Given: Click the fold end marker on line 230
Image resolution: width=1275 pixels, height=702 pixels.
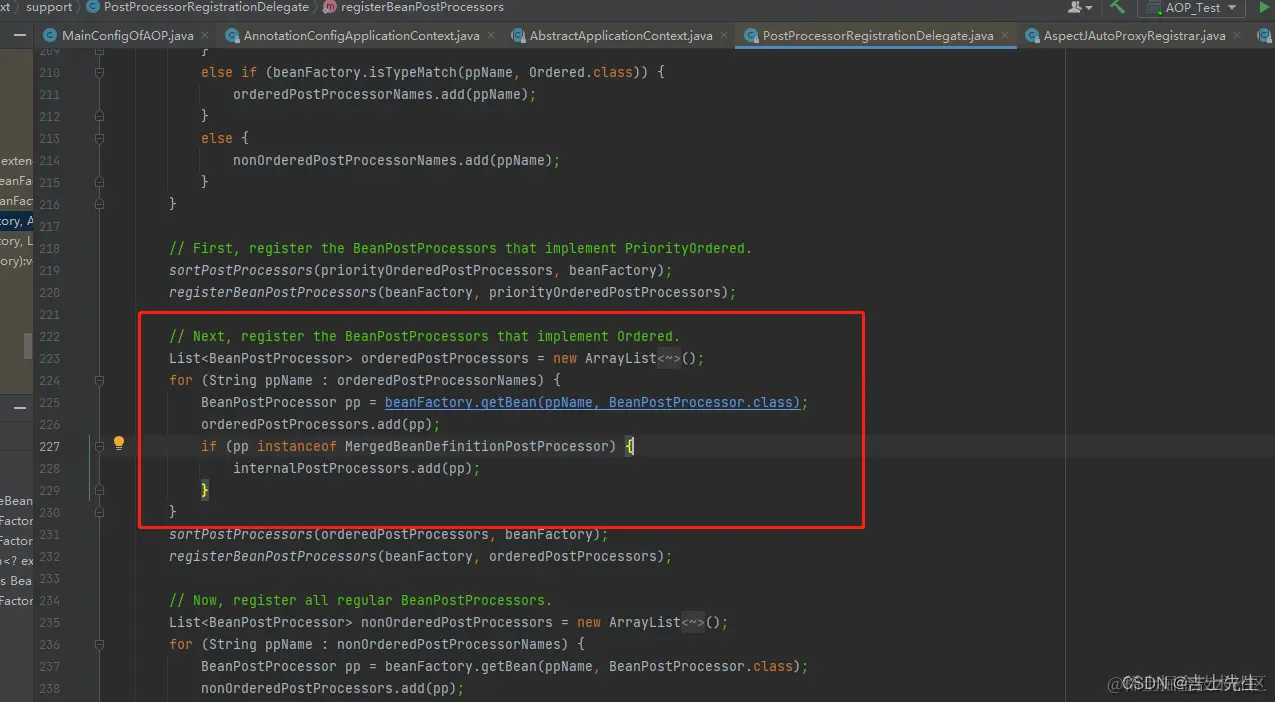Looking at the screenshot, I should coord(99,513).
